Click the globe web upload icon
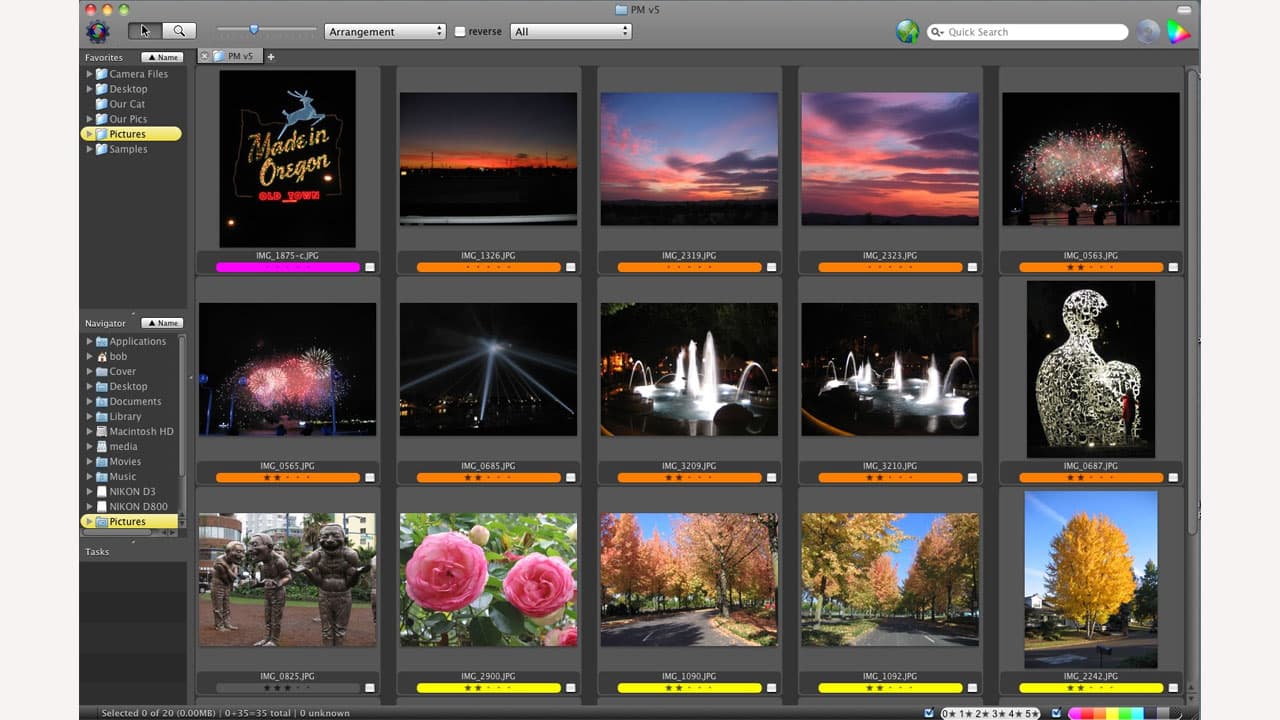This screenshot has height=720, width=1280. [908, 31]
